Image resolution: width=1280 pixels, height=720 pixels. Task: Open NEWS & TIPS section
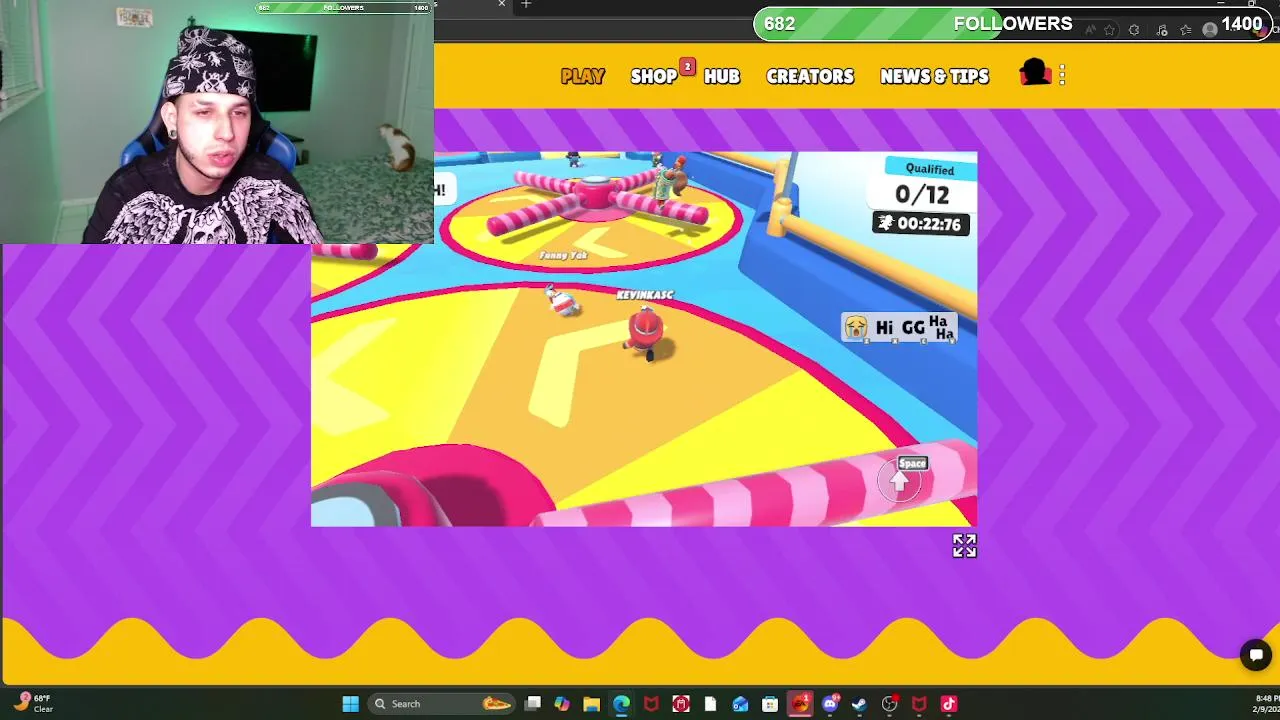934,76
